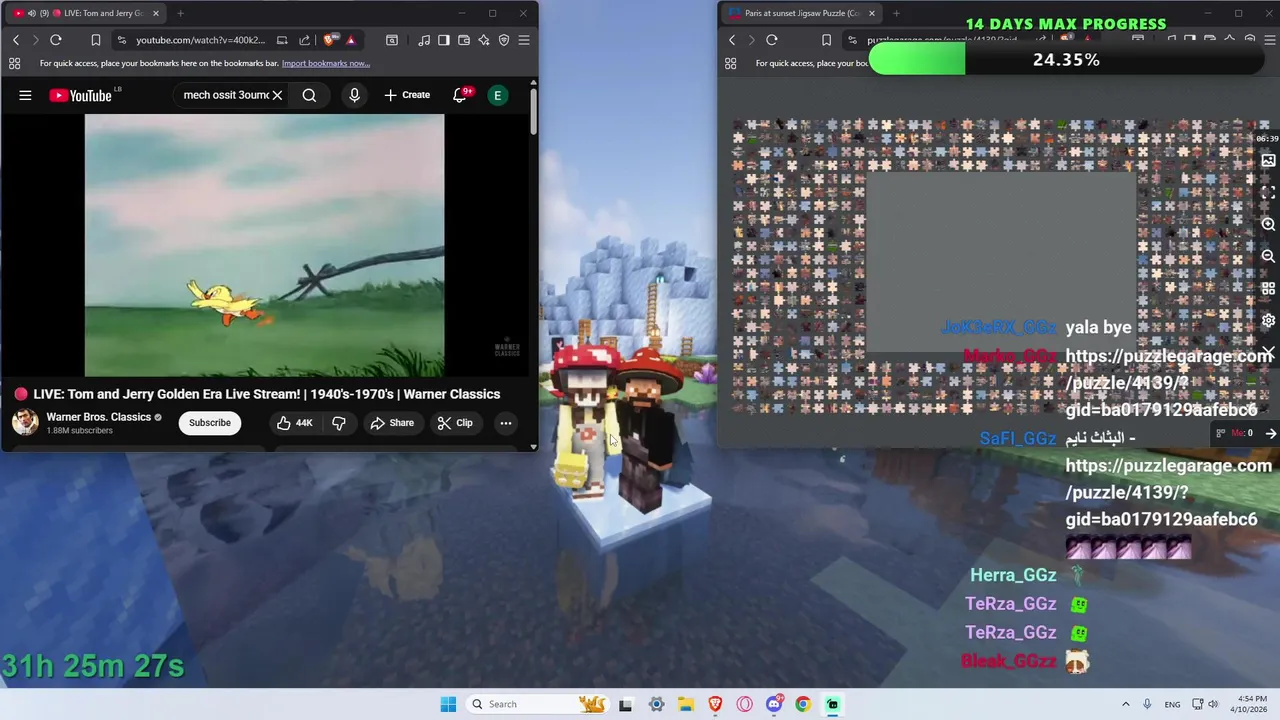Click the share page icon in YouTube address bar
This screenshot has width=1280, height=720.
(304, 40)
